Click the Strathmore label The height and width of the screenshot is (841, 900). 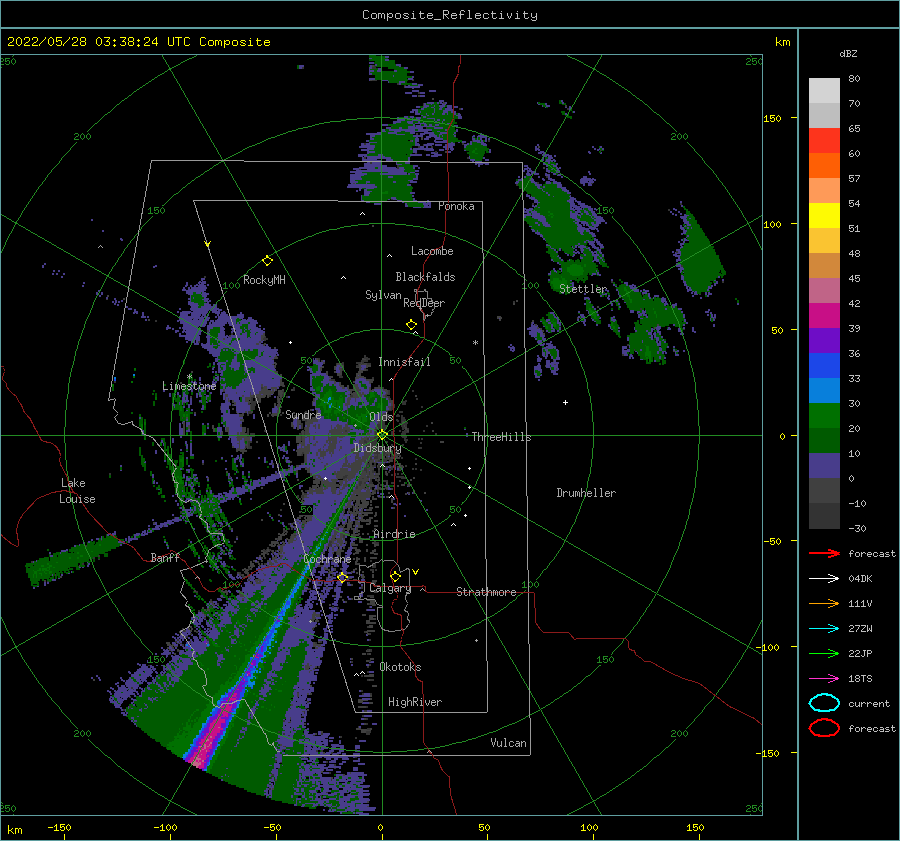tap(486, 592)
